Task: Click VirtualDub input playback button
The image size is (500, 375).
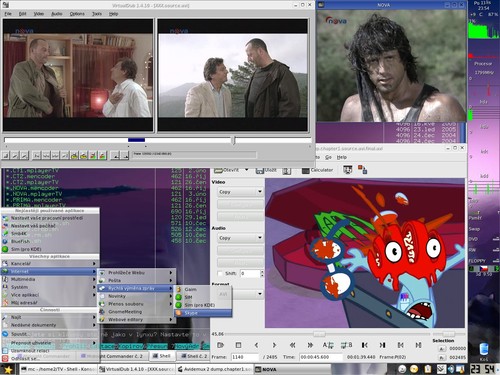Action: coord(15,155)
